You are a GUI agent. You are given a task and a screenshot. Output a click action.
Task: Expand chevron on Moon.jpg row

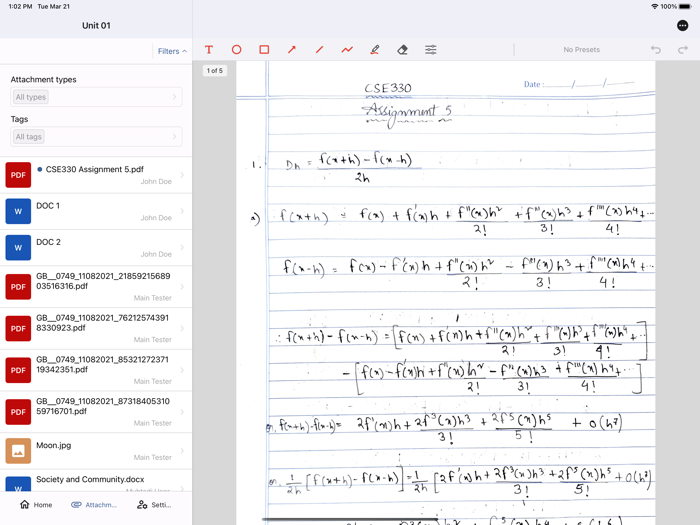point(182,451)
